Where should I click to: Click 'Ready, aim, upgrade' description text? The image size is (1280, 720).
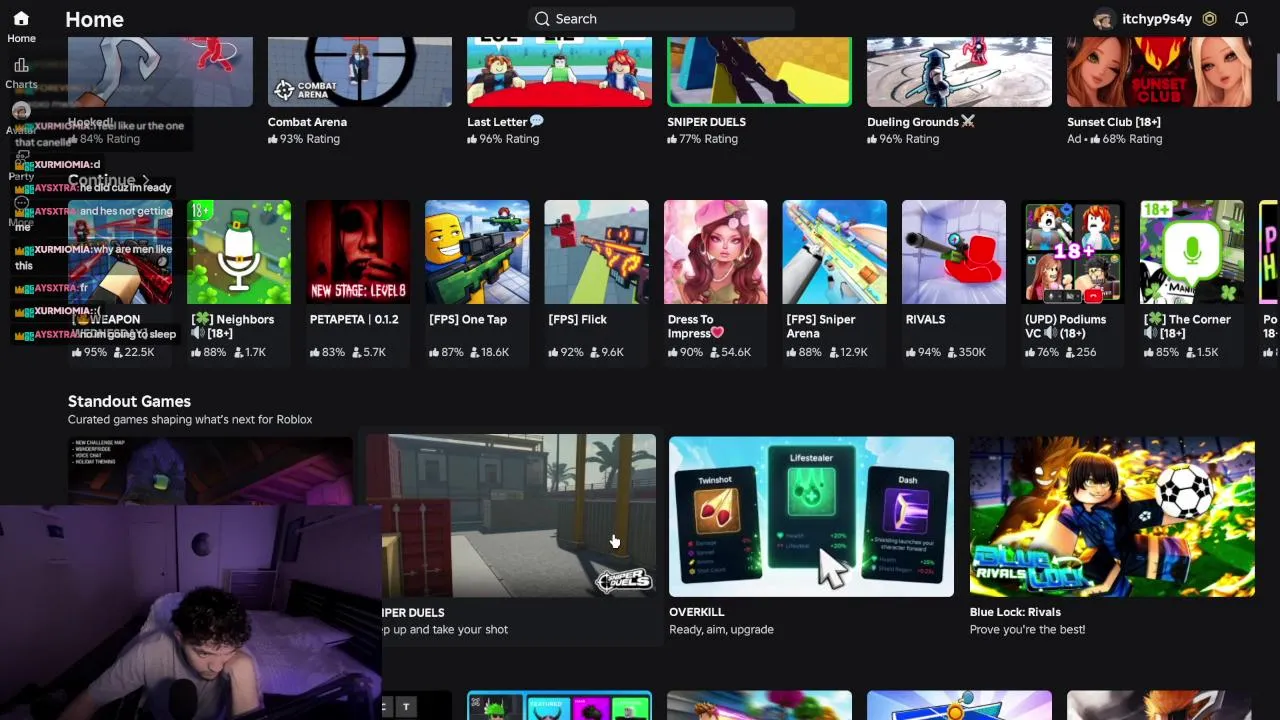click(721, 629)
